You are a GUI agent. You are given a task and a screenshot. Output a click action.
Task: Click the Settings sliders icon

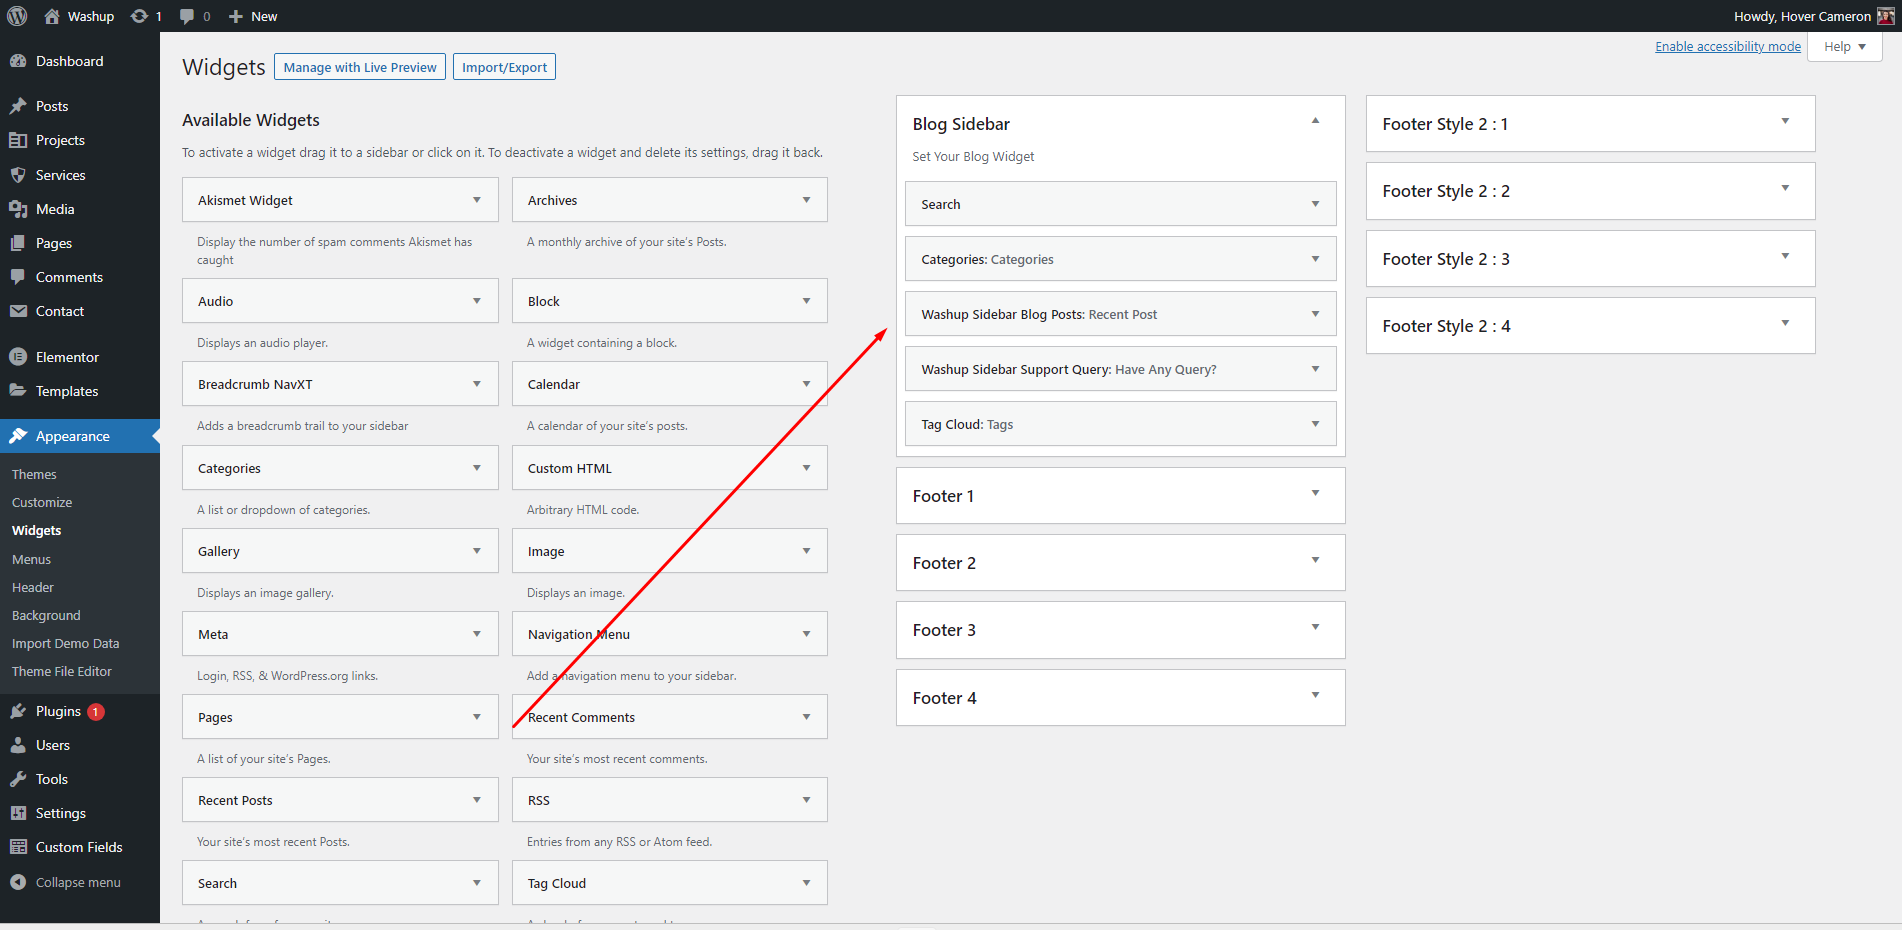click(18, 813)
